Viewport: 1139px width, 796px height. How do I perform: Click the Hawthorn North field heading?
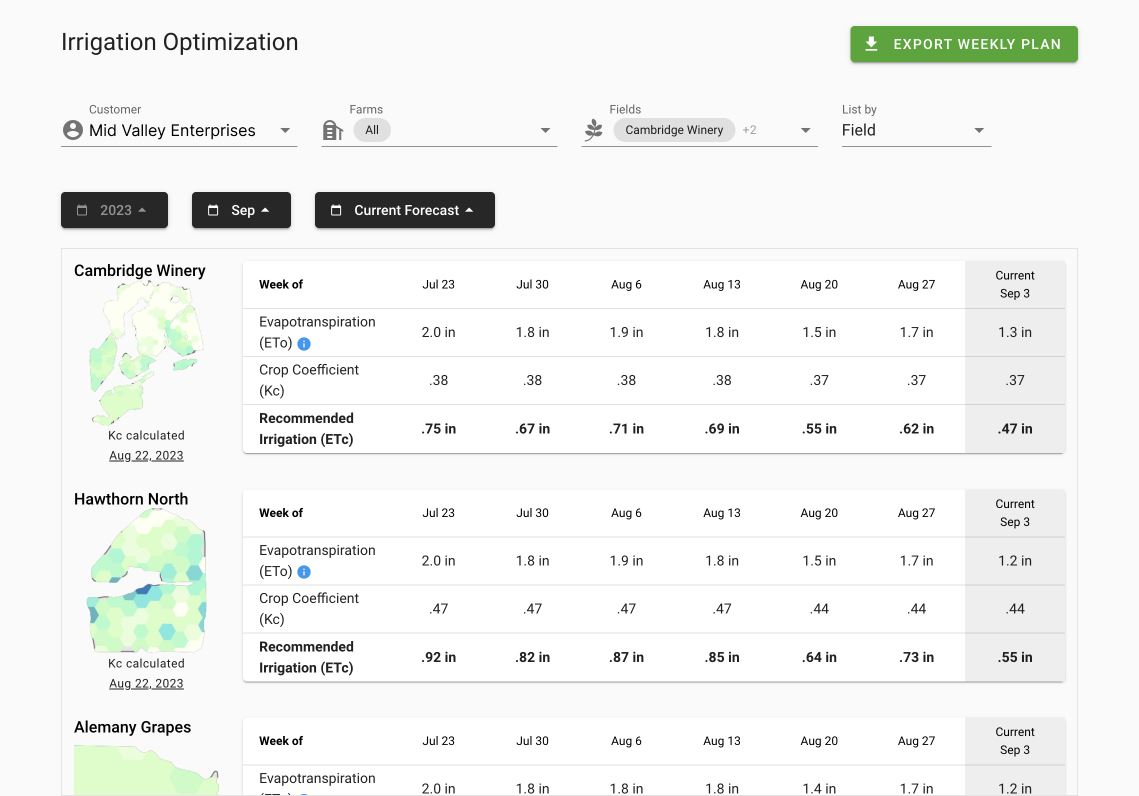click(x=131, y=499)
